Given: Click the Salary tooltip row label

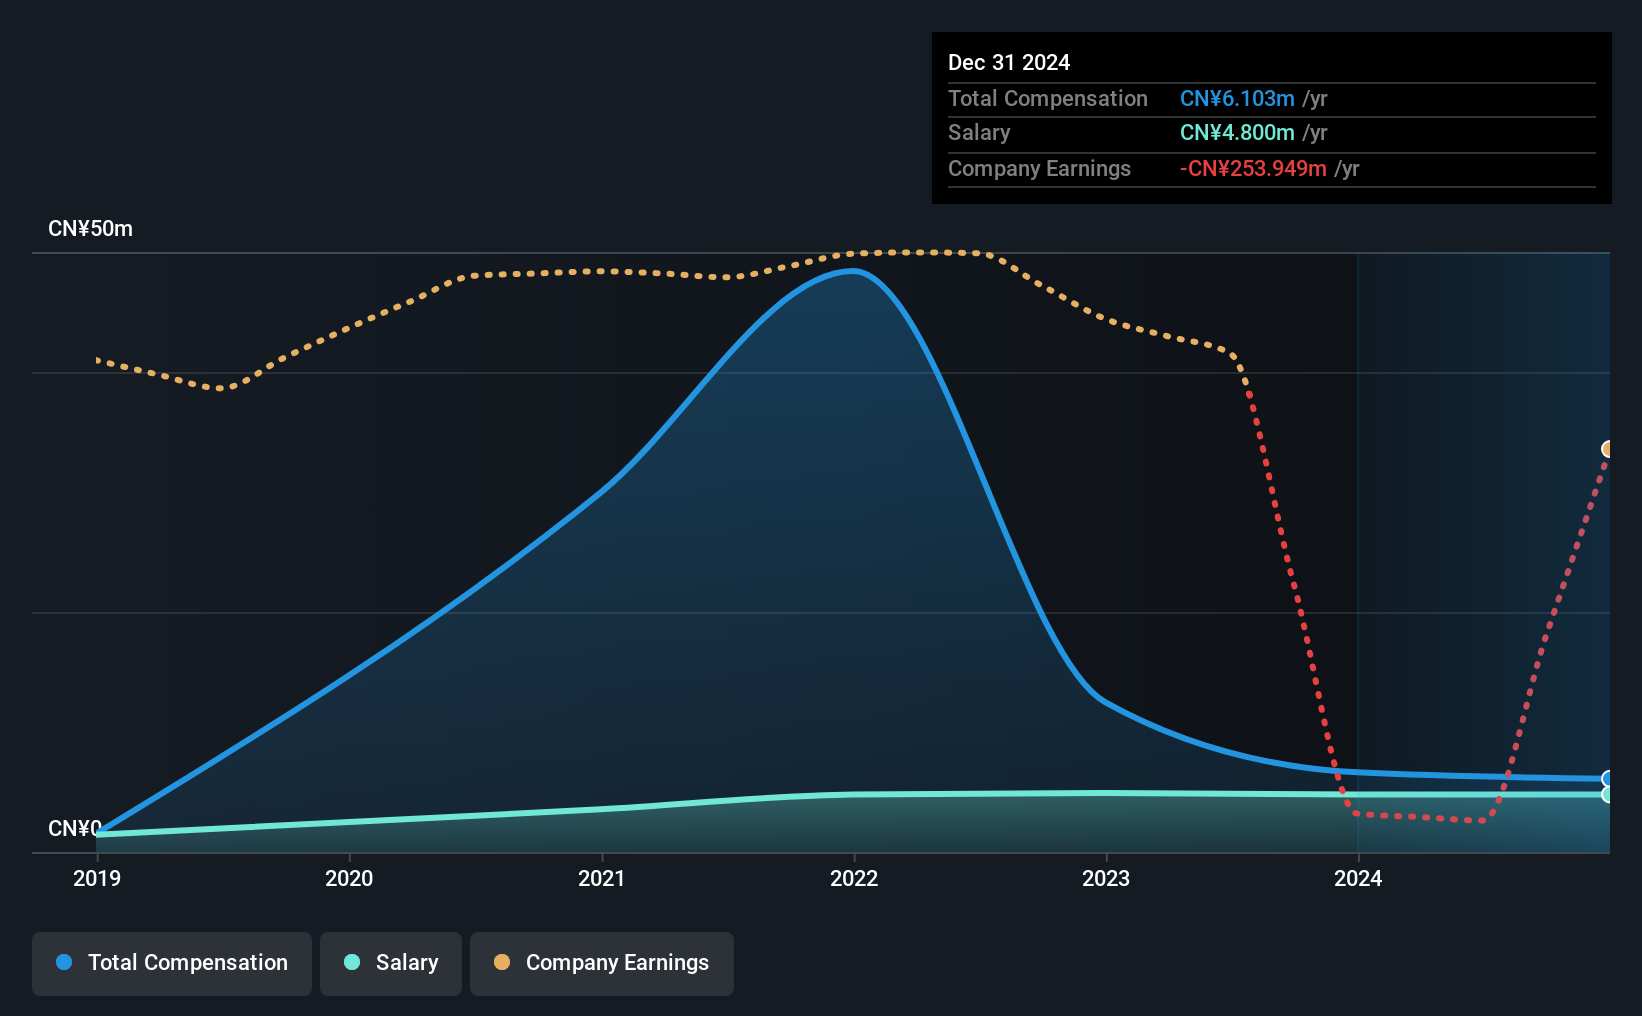Looking at the screenshot, I should coord(979,132).
